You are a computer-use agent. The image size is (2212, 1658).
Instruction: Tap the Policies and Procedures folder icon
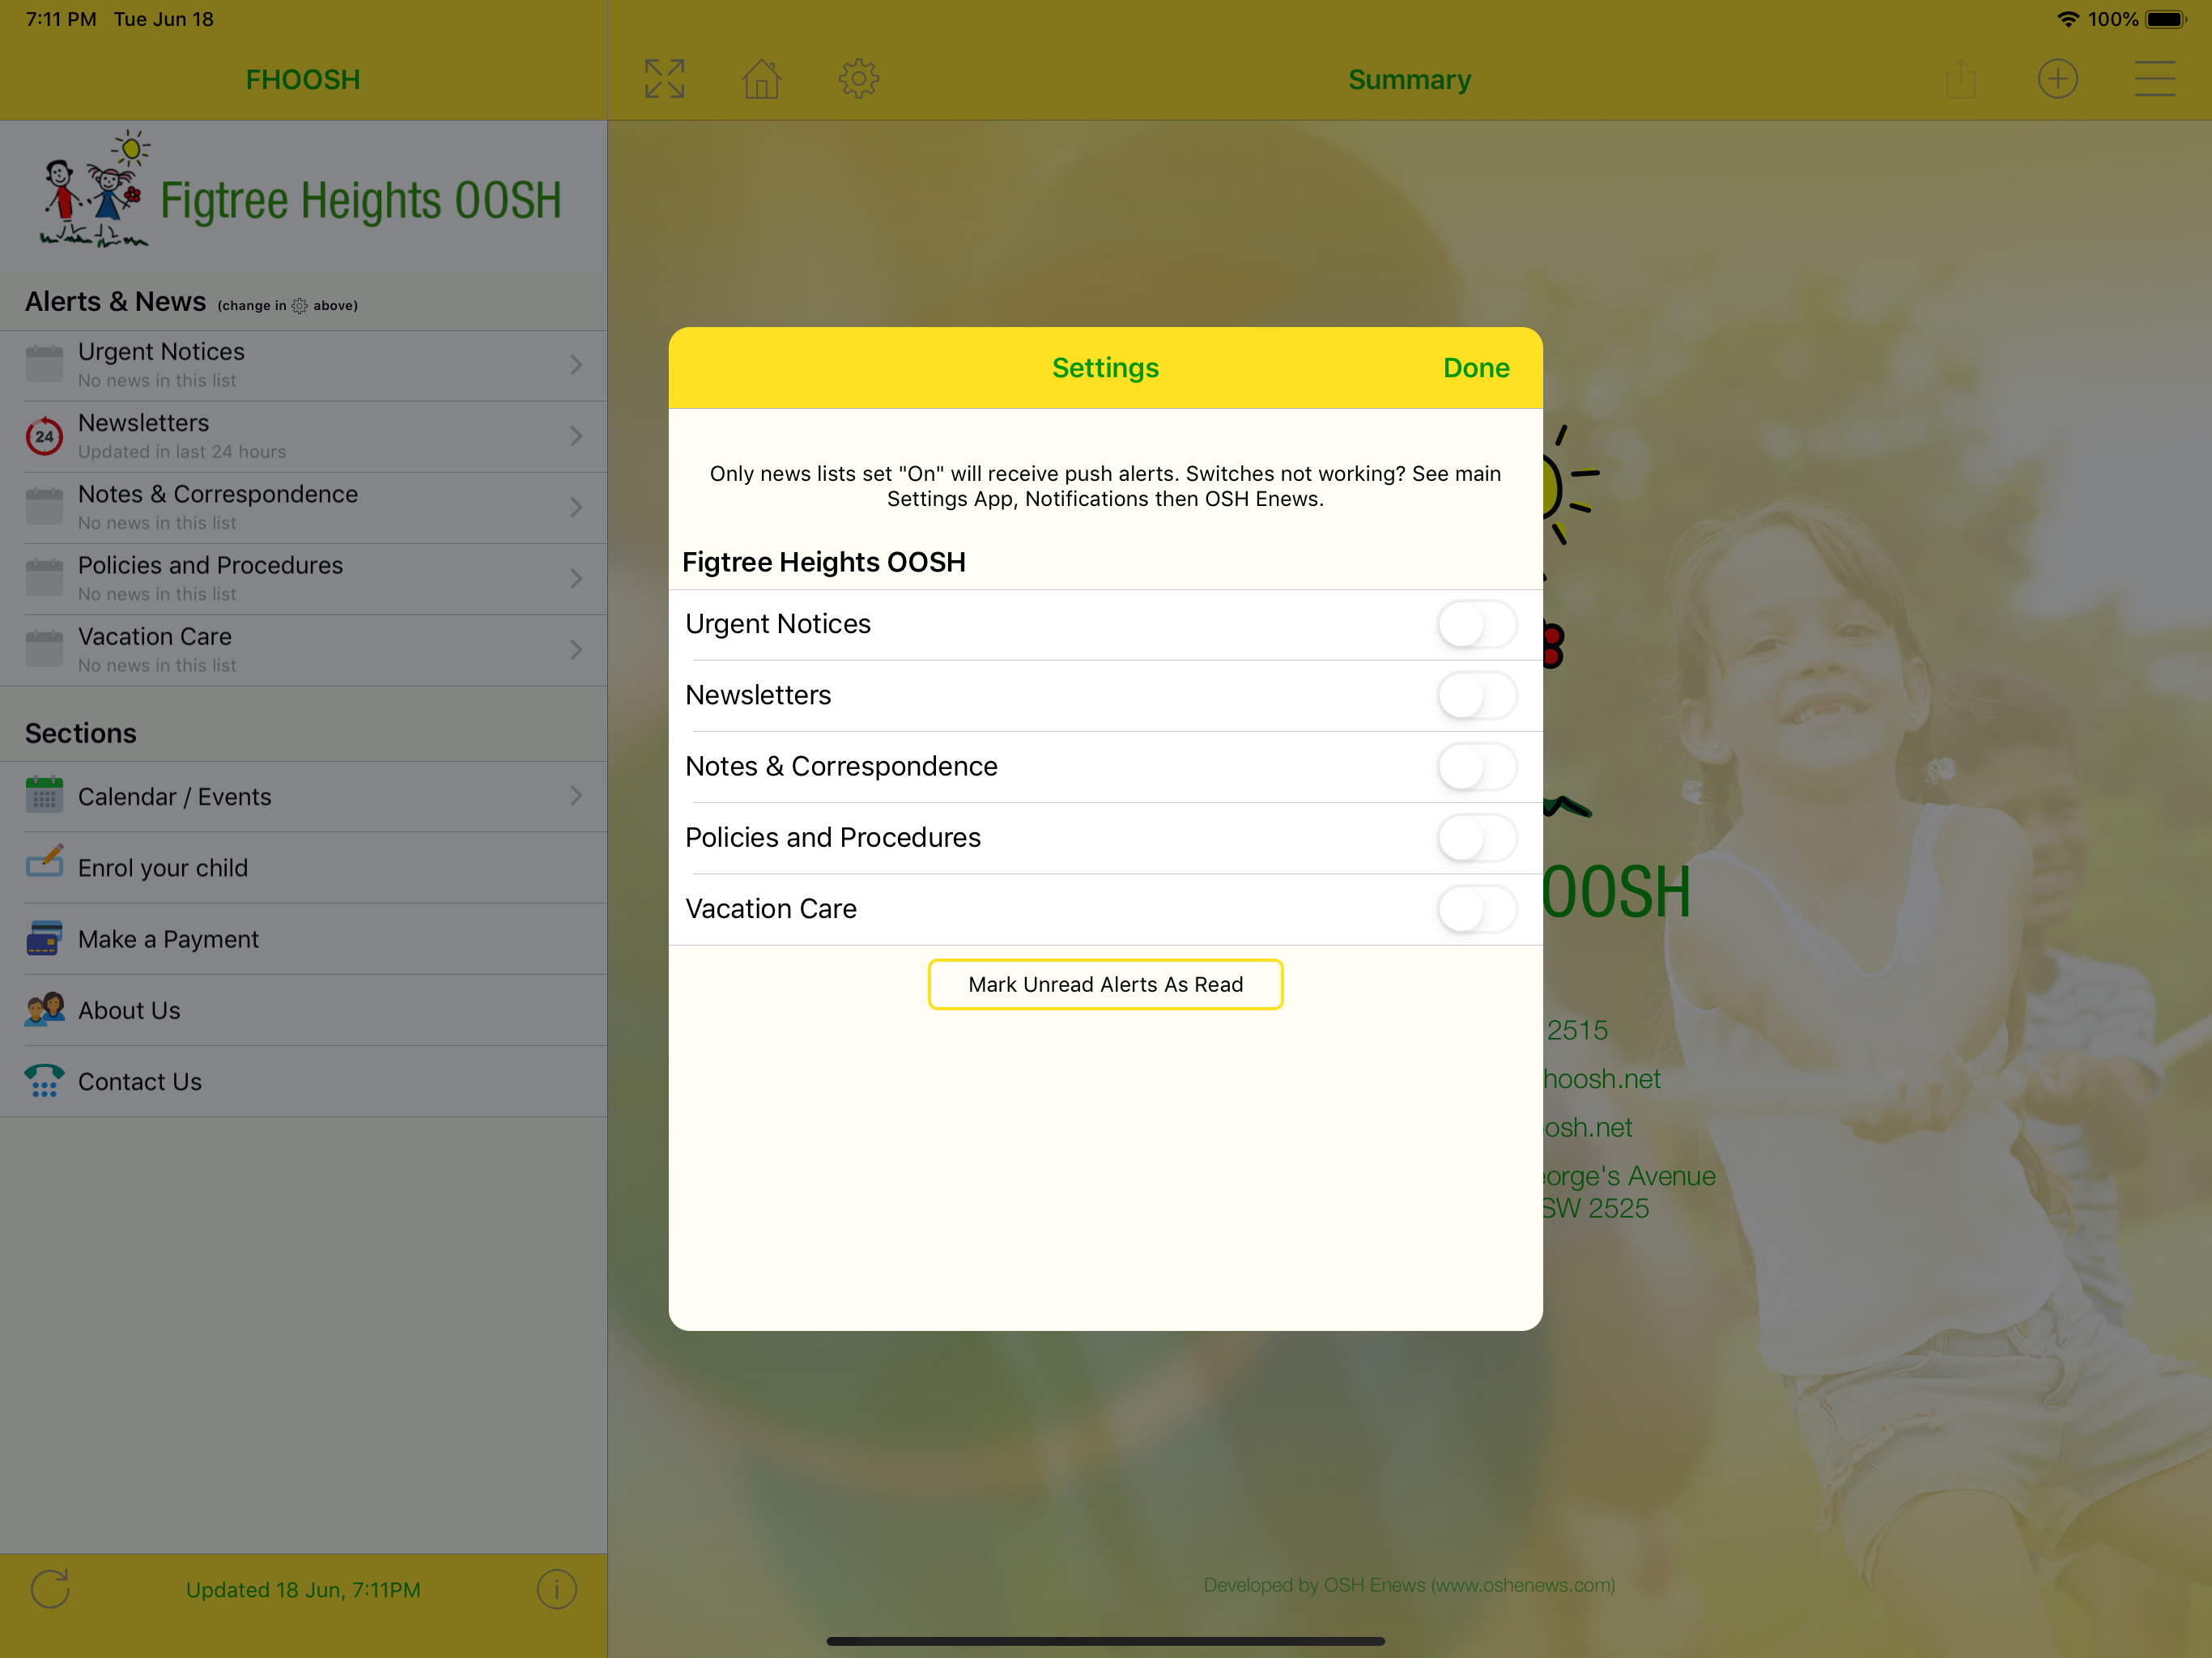click(44, 578)
